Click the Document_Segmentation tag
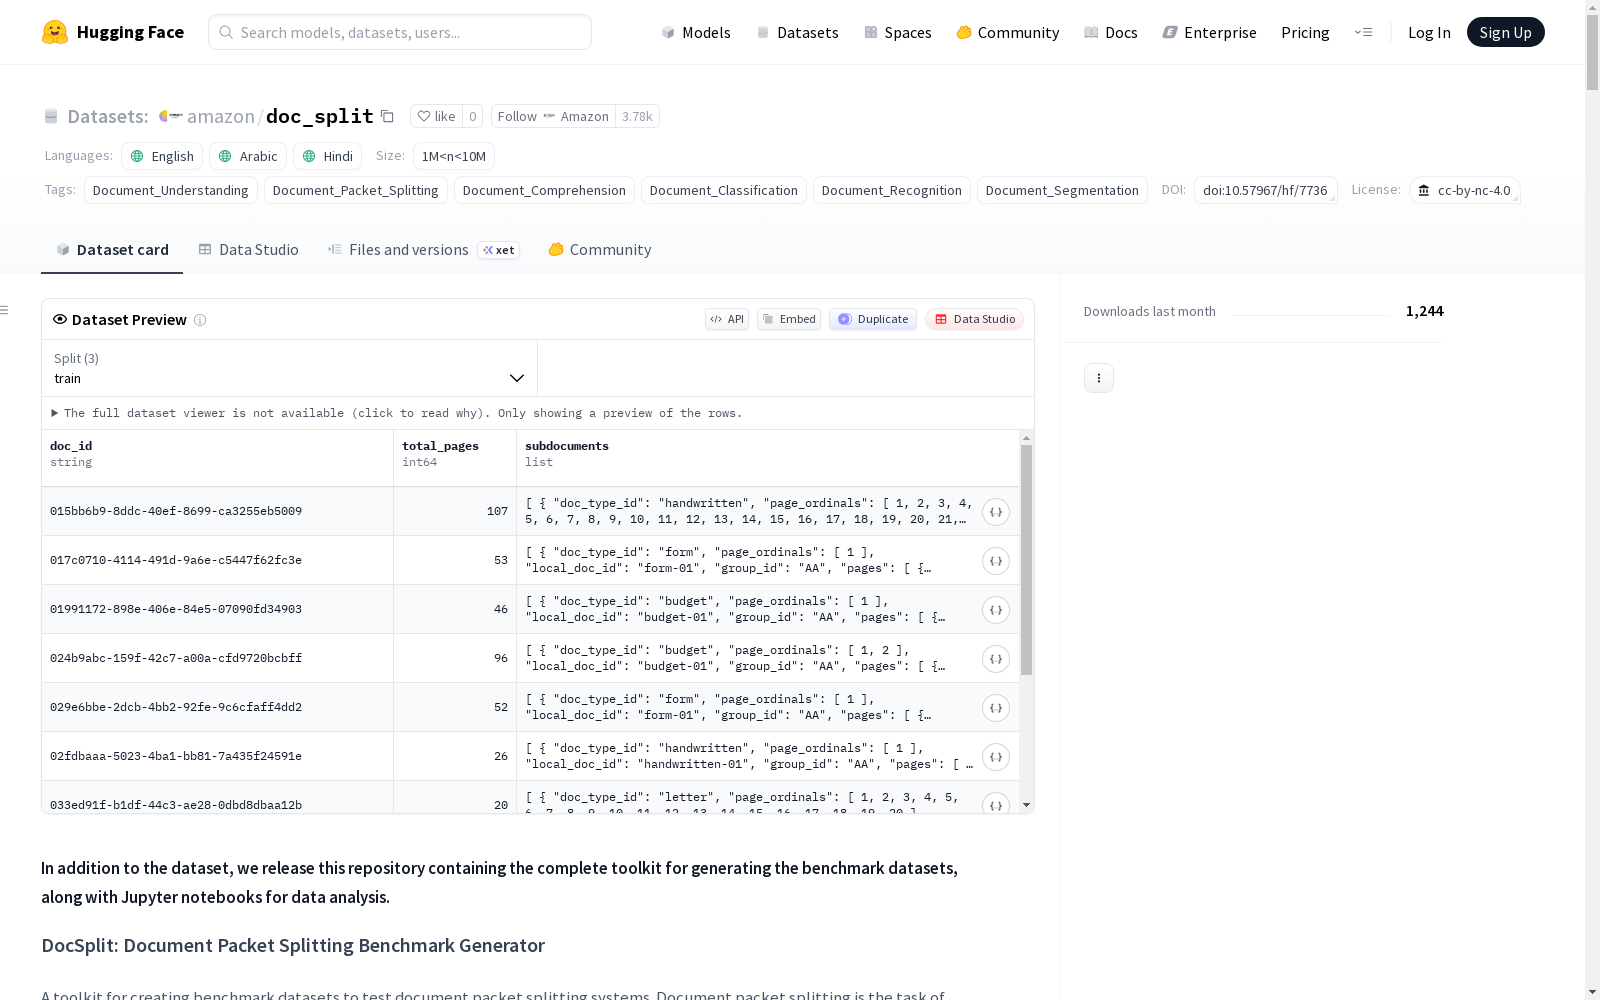The height and width of the screenshot is (1000, 1600). pyautogui.click(x=1062, y=190)
